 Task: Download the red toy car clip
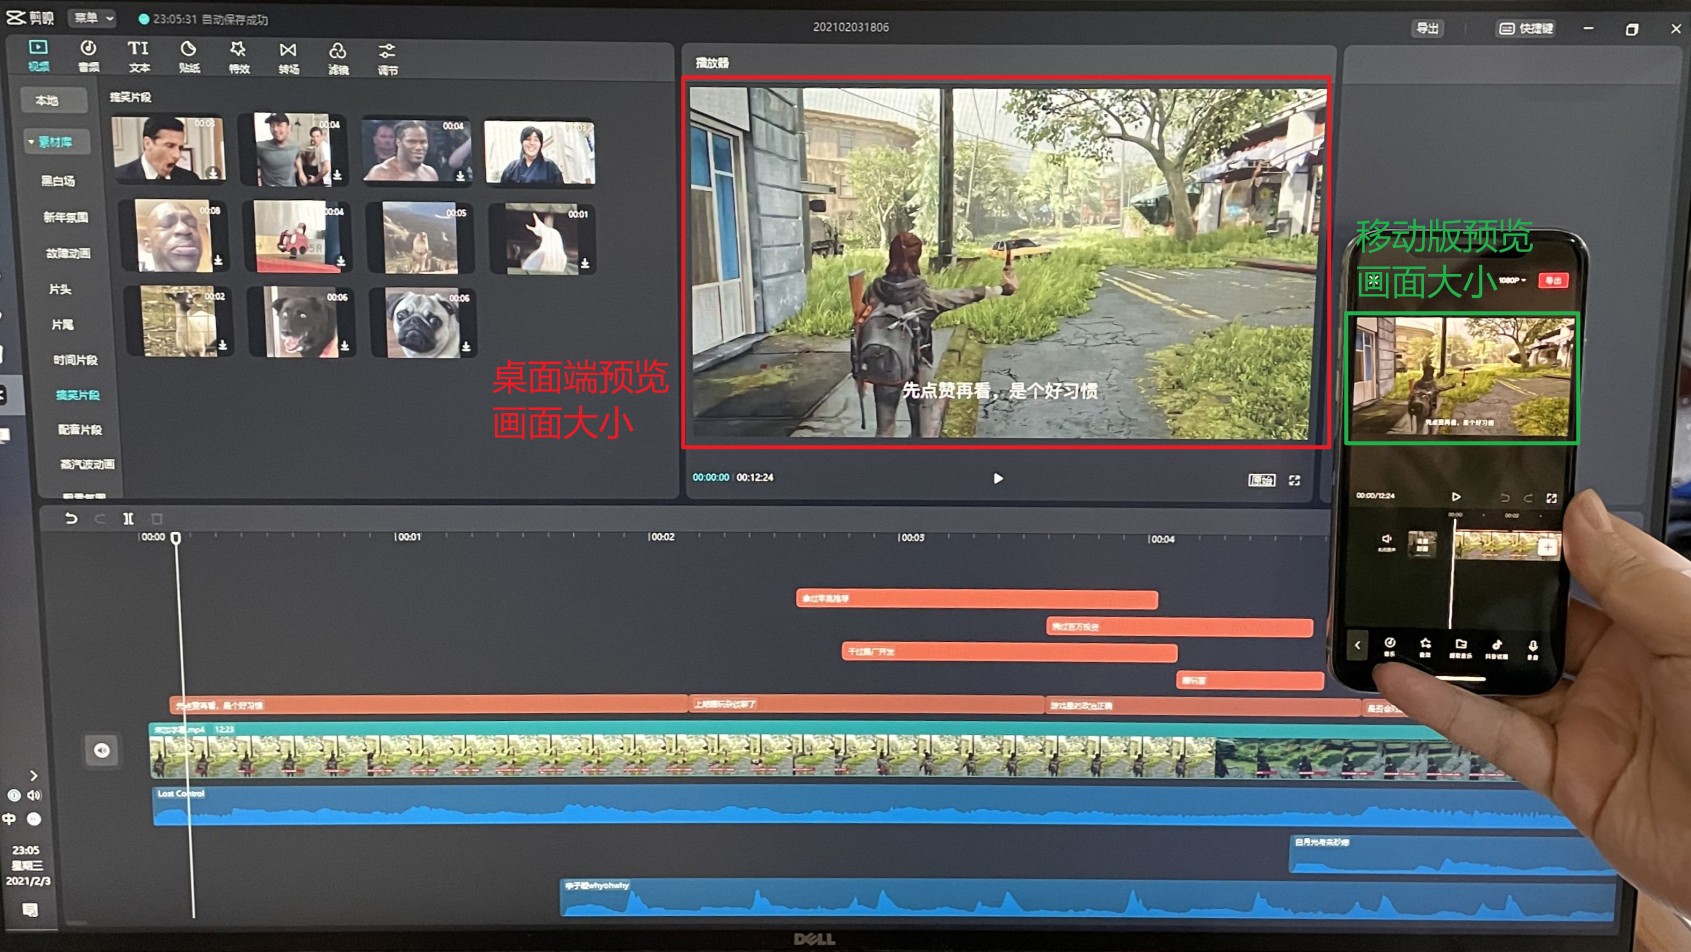[341, 262]
